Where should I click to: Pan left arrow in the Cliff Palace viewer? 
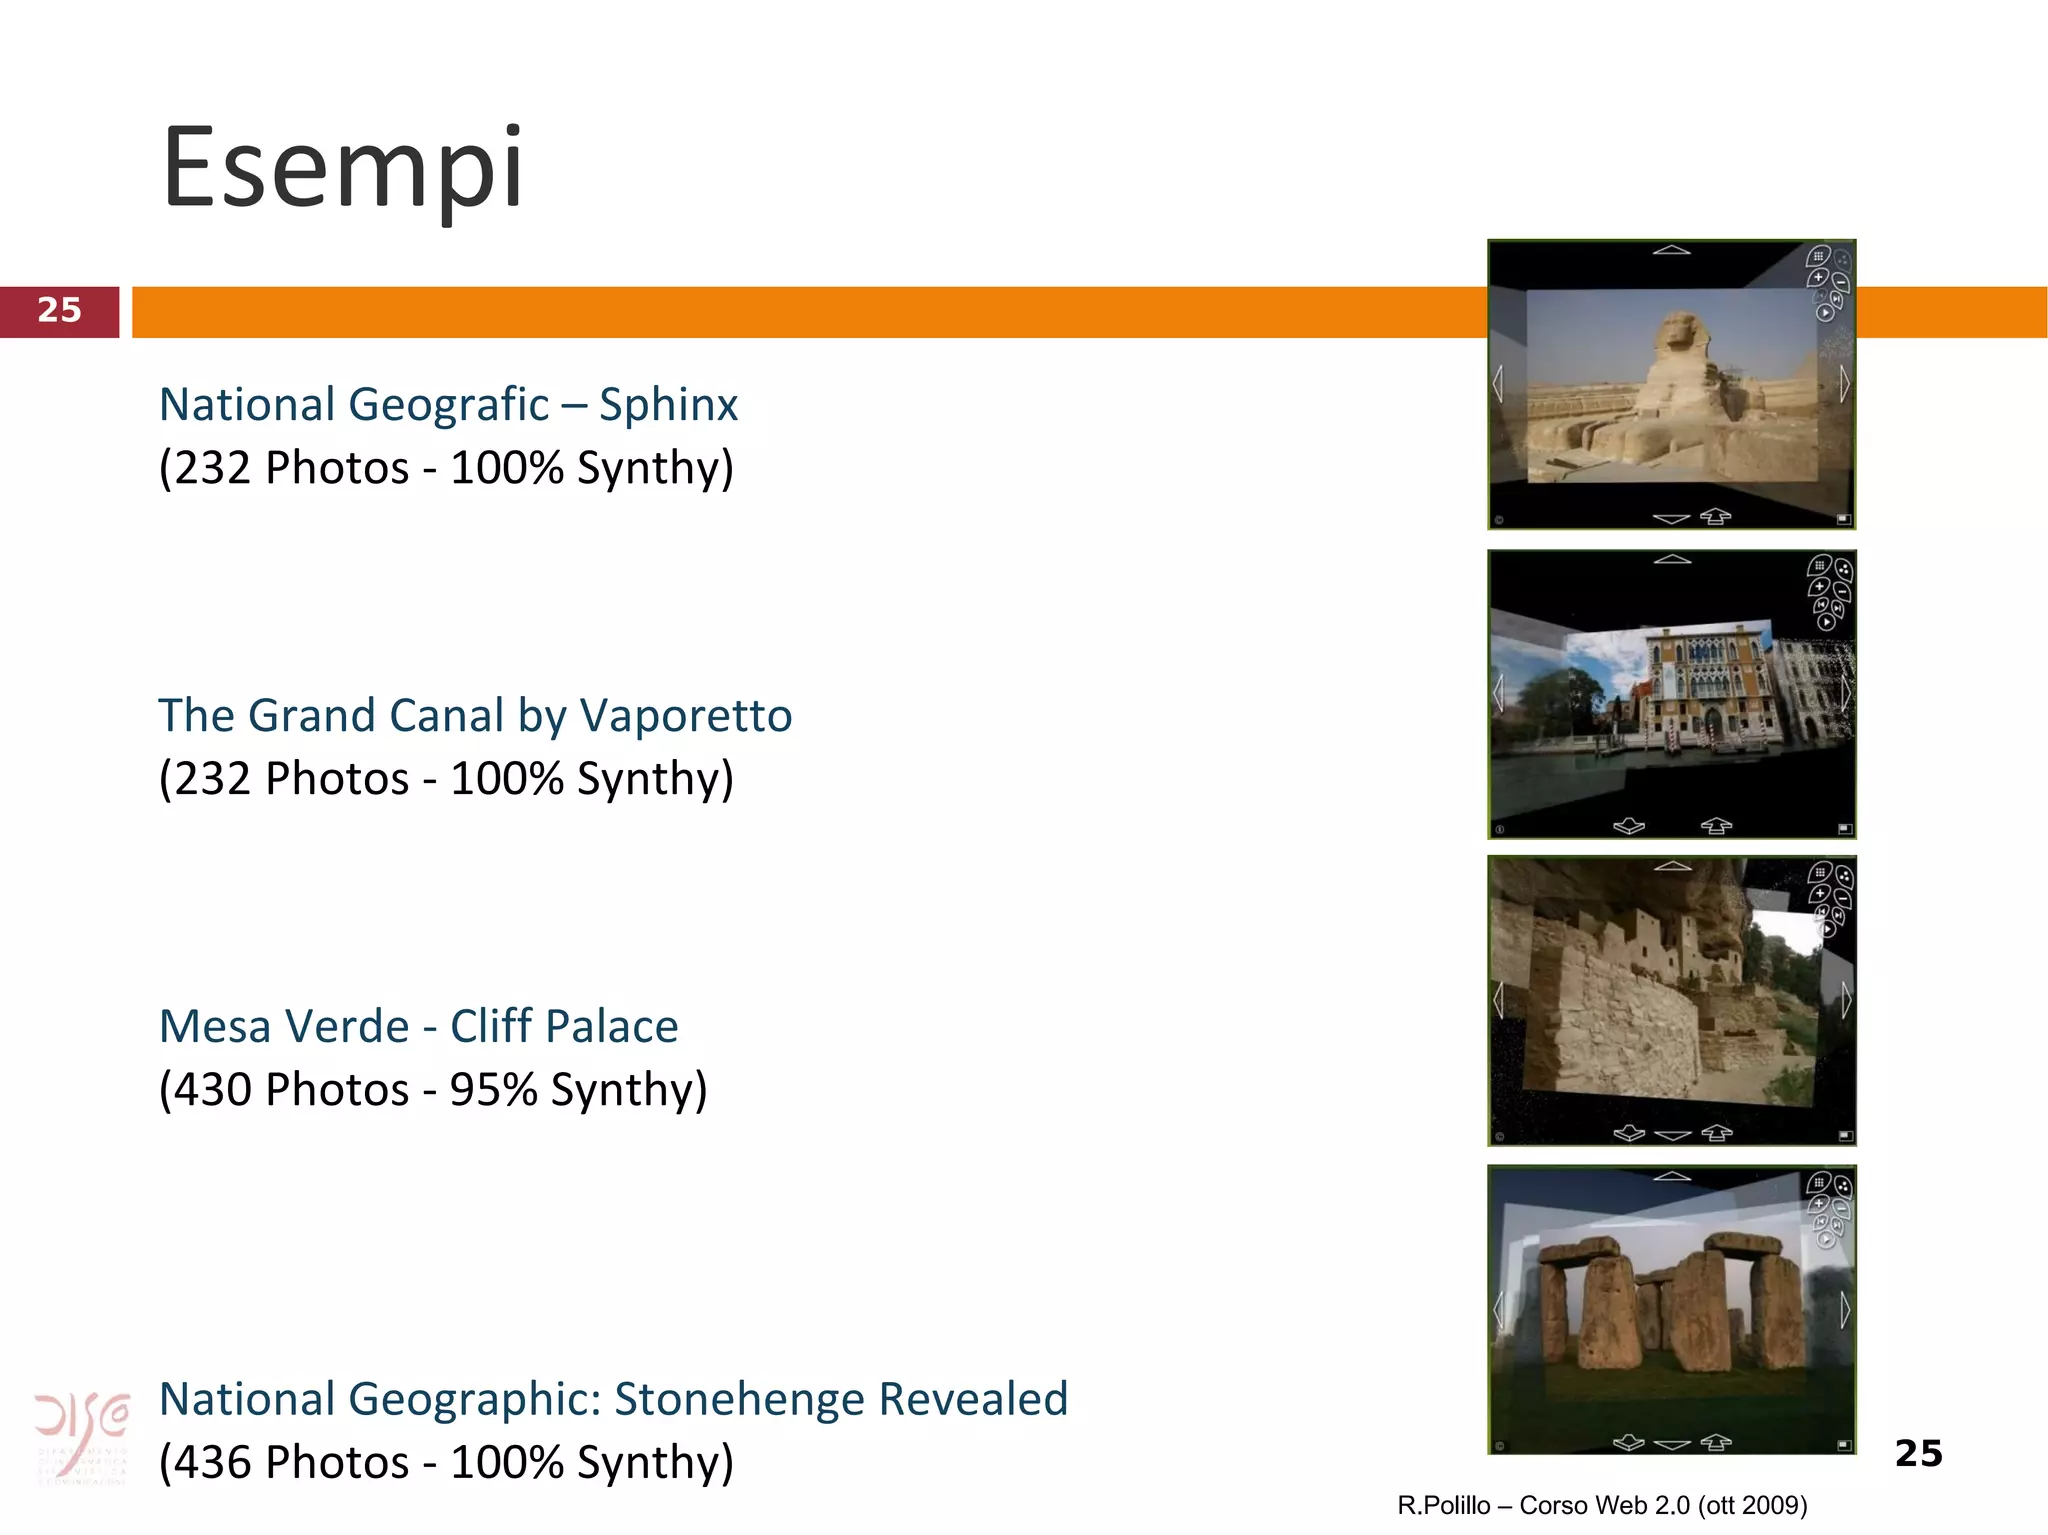coord(1498,1000)
